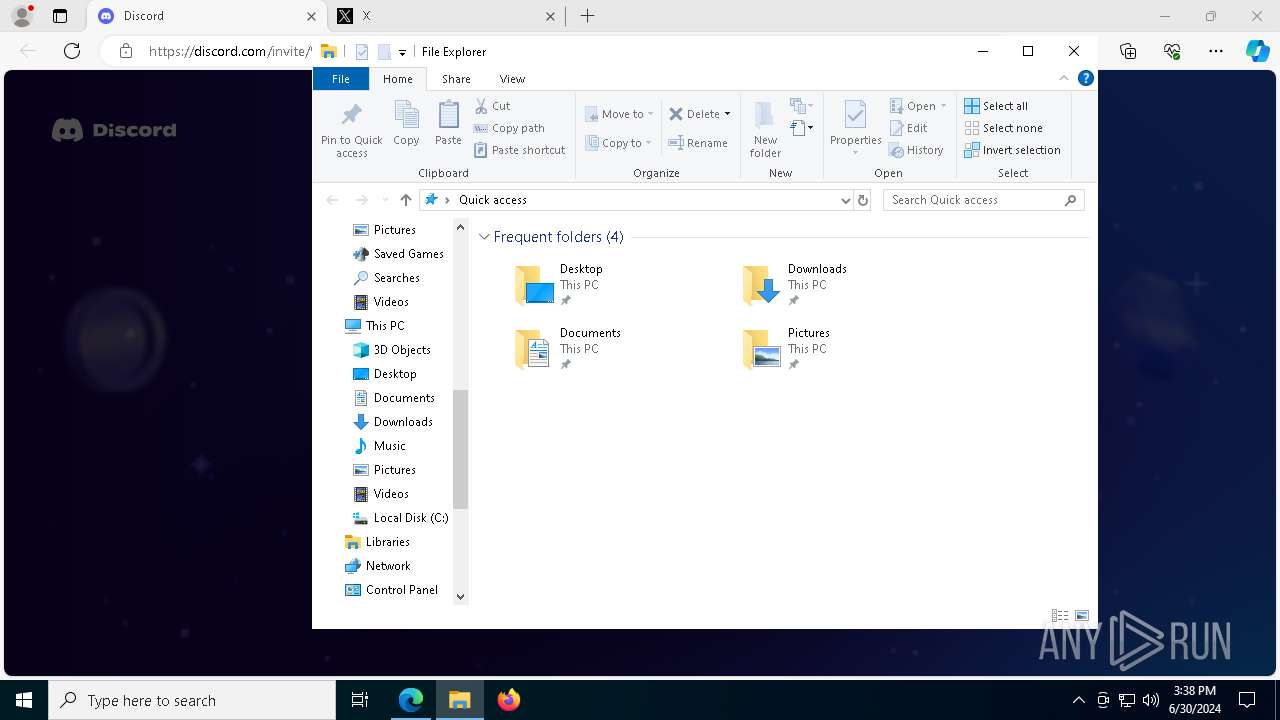1280x720 pixels.
Task: Select the Home ribbon tab
Action: [398, 79]
